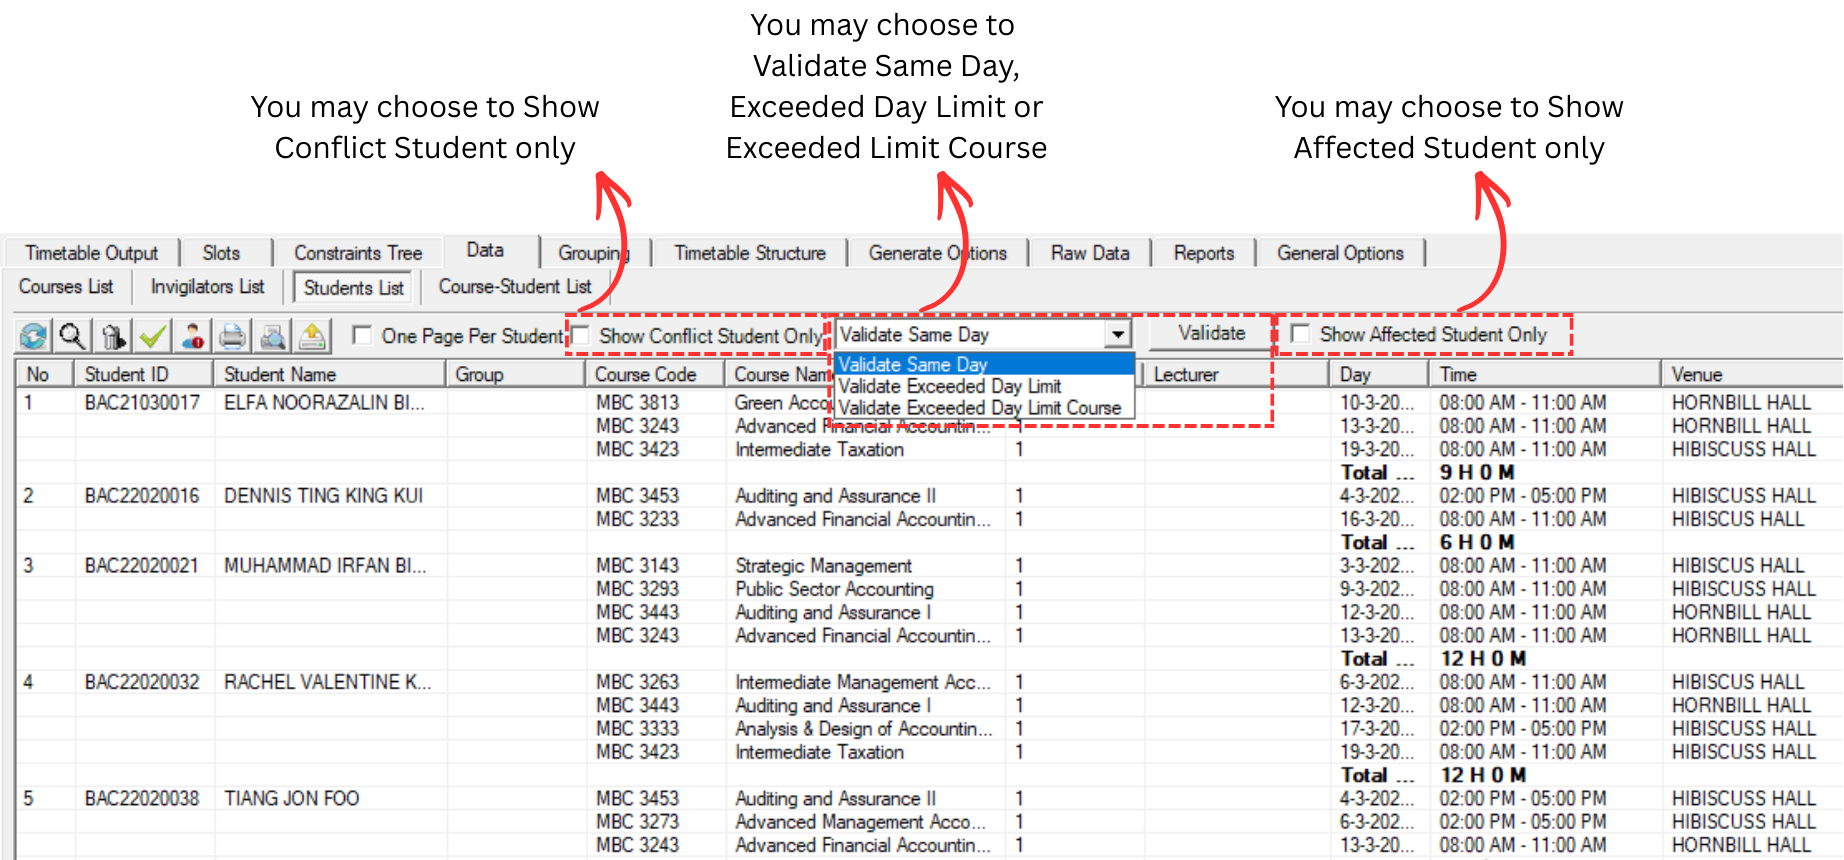Click the Print Preview icon
Viewport: 1844px width, 860px height.
[272, 336]
